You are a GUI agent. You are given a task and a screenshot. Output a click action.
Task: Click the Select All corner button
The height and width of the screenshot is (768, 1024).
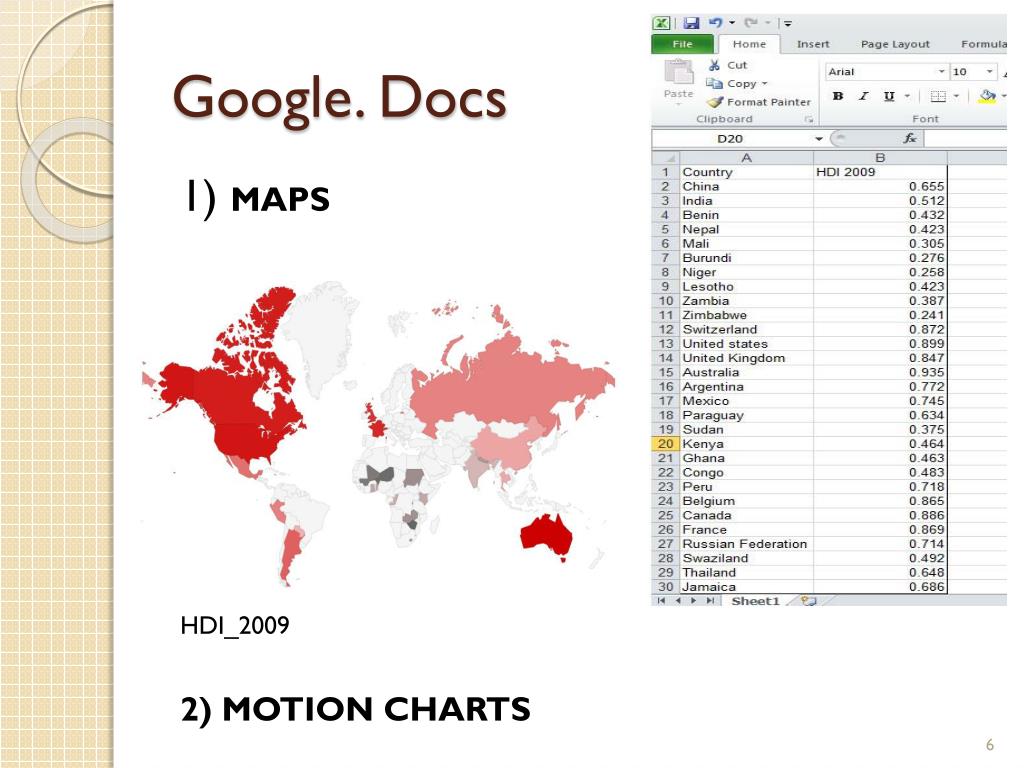pyautogui.click(x=665, y=157)
